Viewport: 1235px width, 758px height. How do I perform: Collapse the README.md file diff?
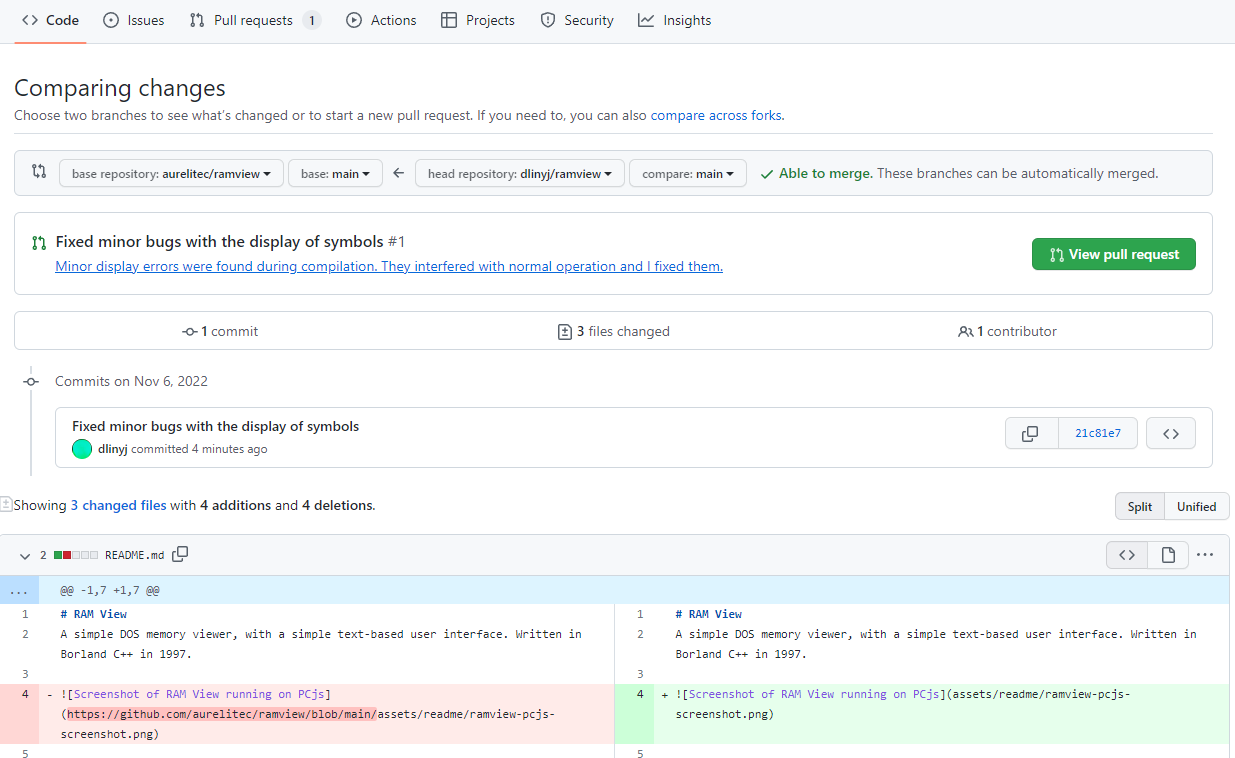point(25,555)
